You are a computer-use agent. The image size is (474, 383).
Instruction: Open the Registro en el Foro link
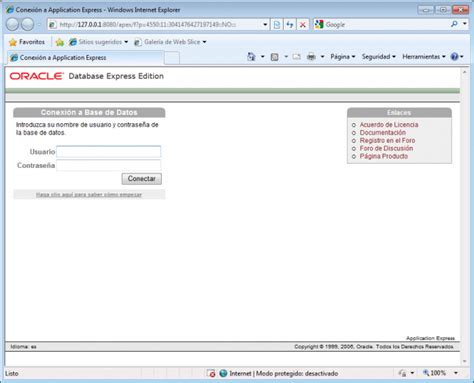[x=387, y=141]
